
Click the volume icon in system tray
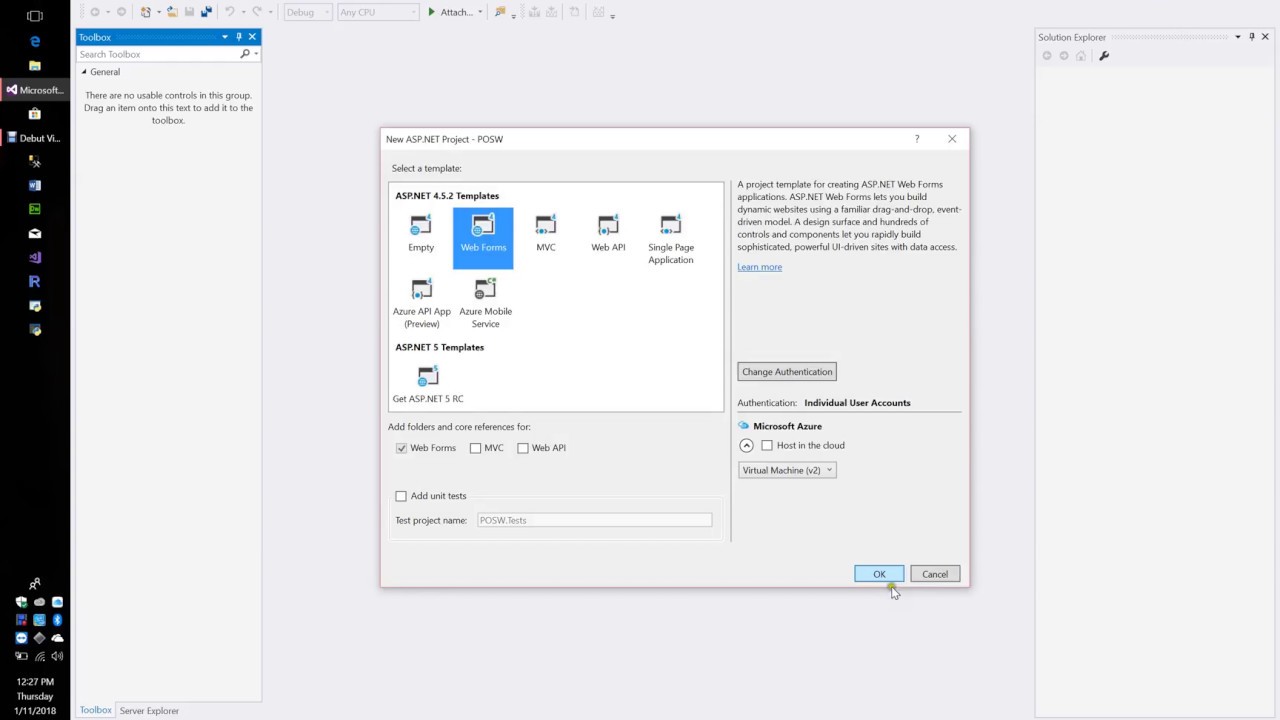pyautogui.click(x=57, y=656)
